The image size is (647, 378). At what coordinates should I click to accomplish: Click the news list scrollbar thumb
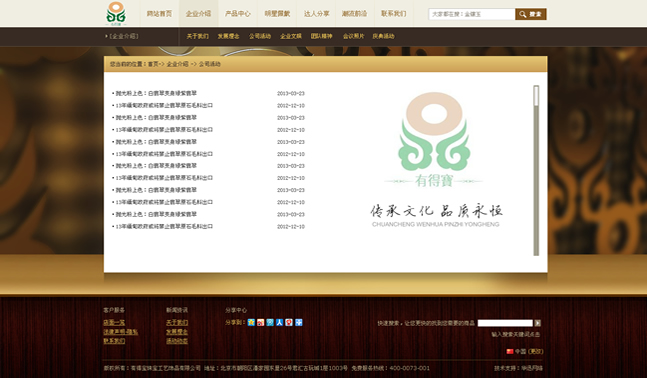(x=536, y=96)
